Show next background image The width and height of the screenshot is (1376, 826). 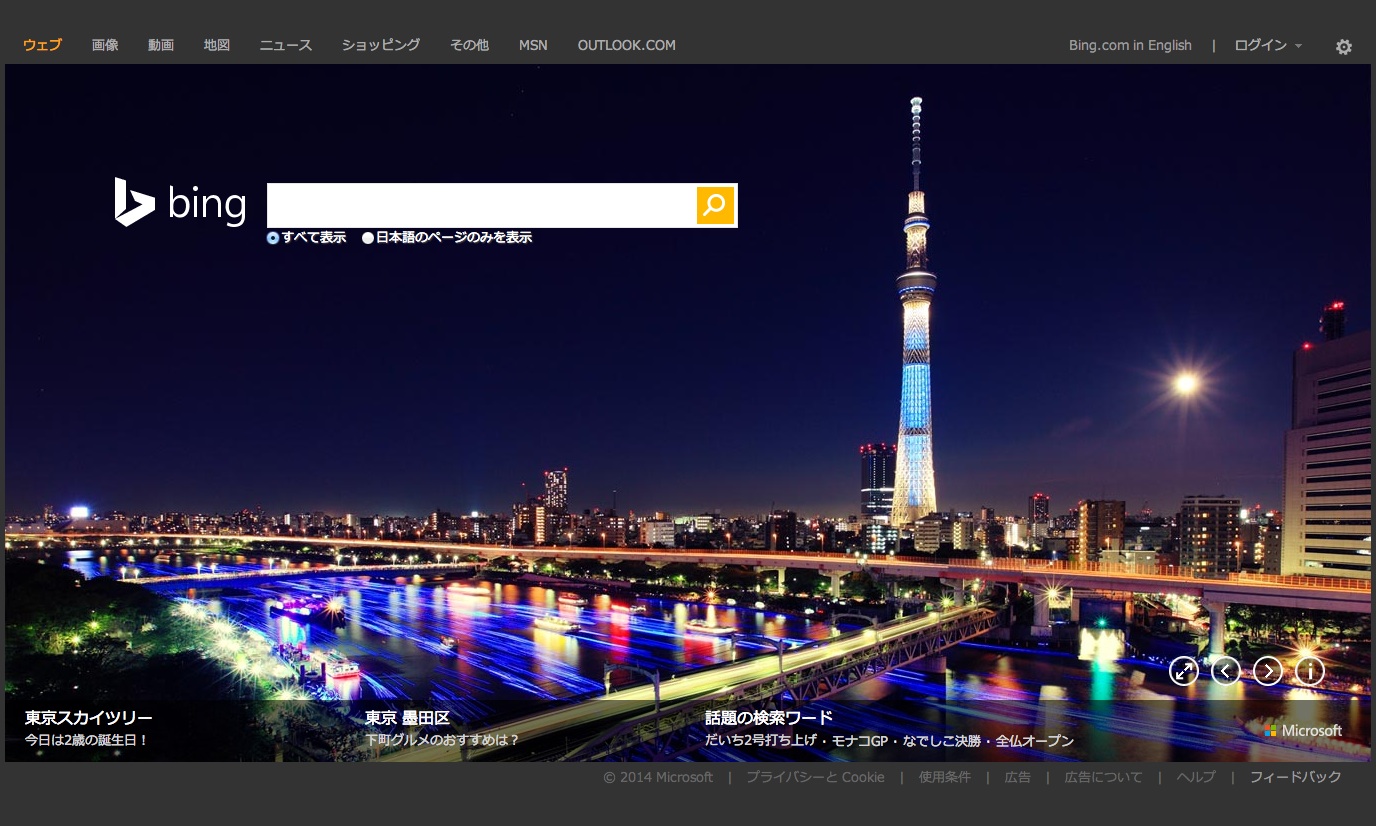point(1268,671)
